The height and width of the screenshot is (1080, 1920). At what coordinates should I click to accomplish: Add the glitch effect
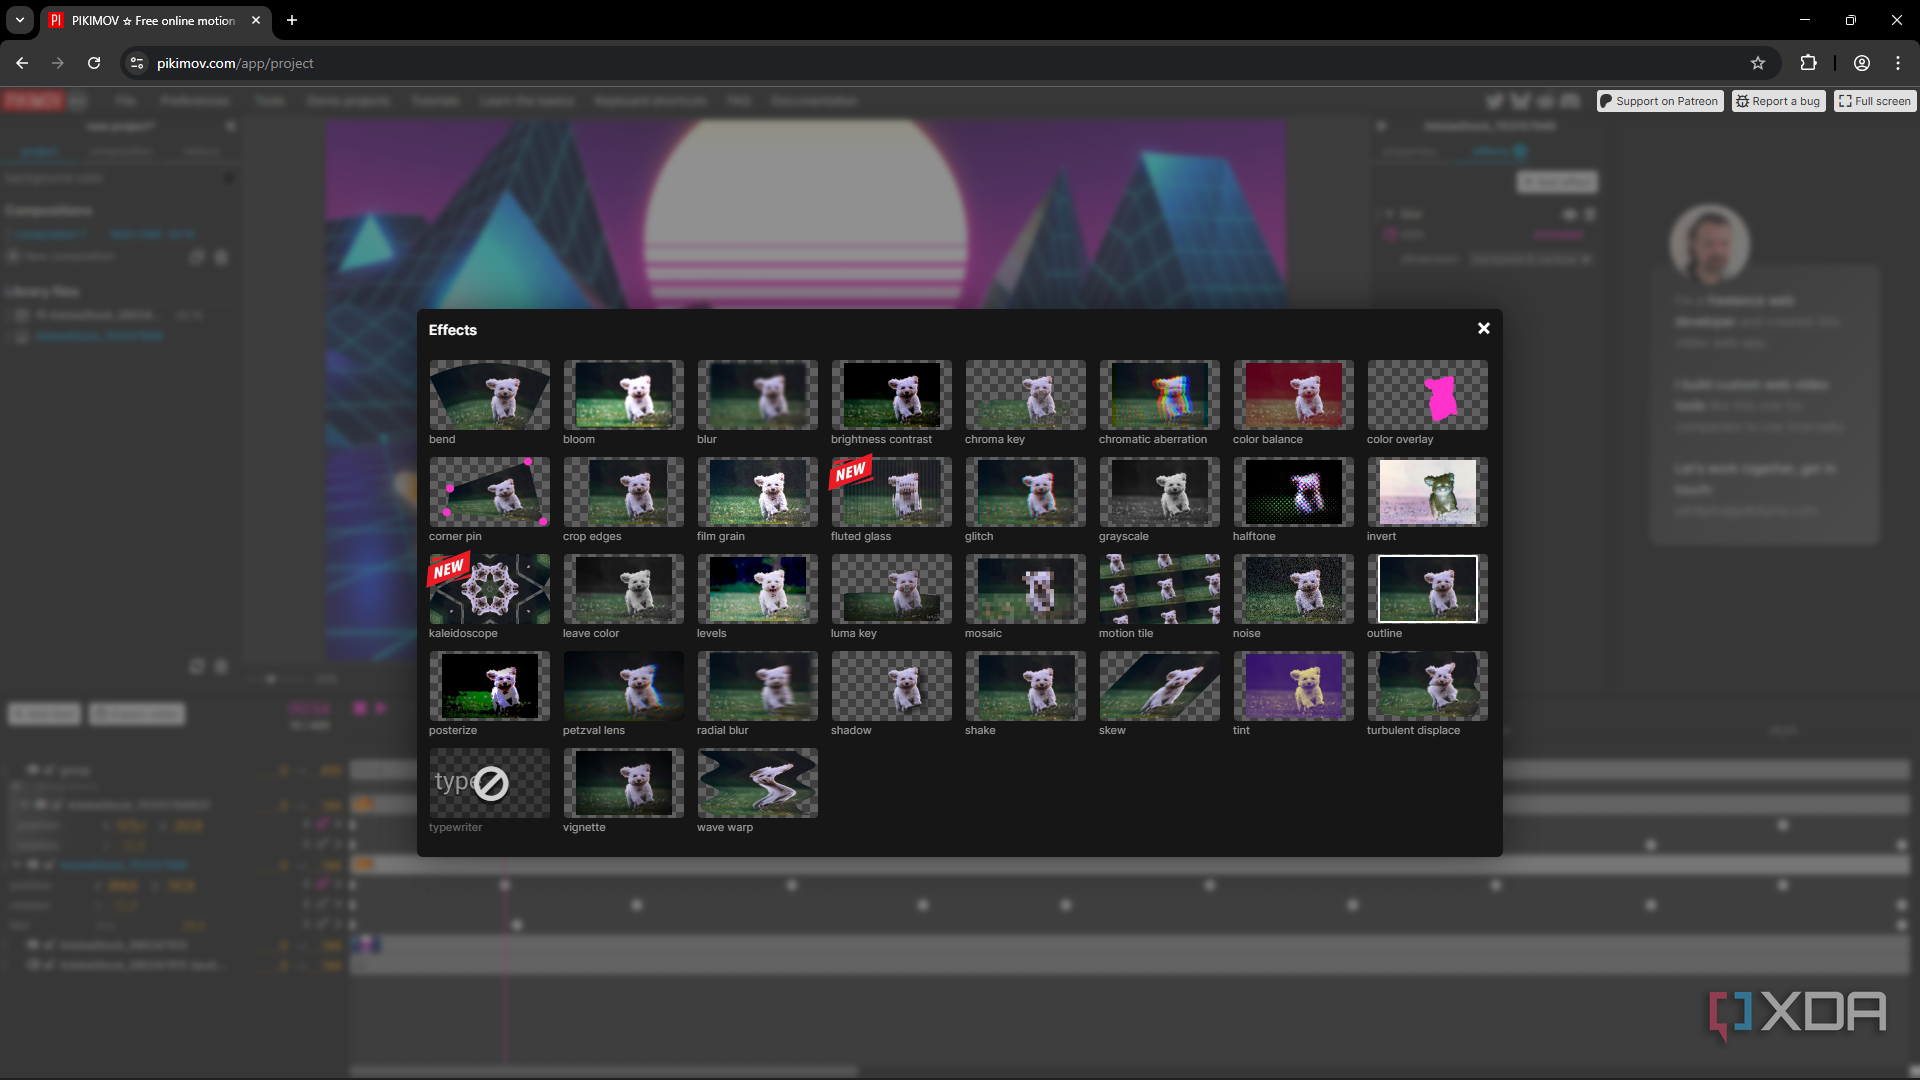pos(1025,492)
